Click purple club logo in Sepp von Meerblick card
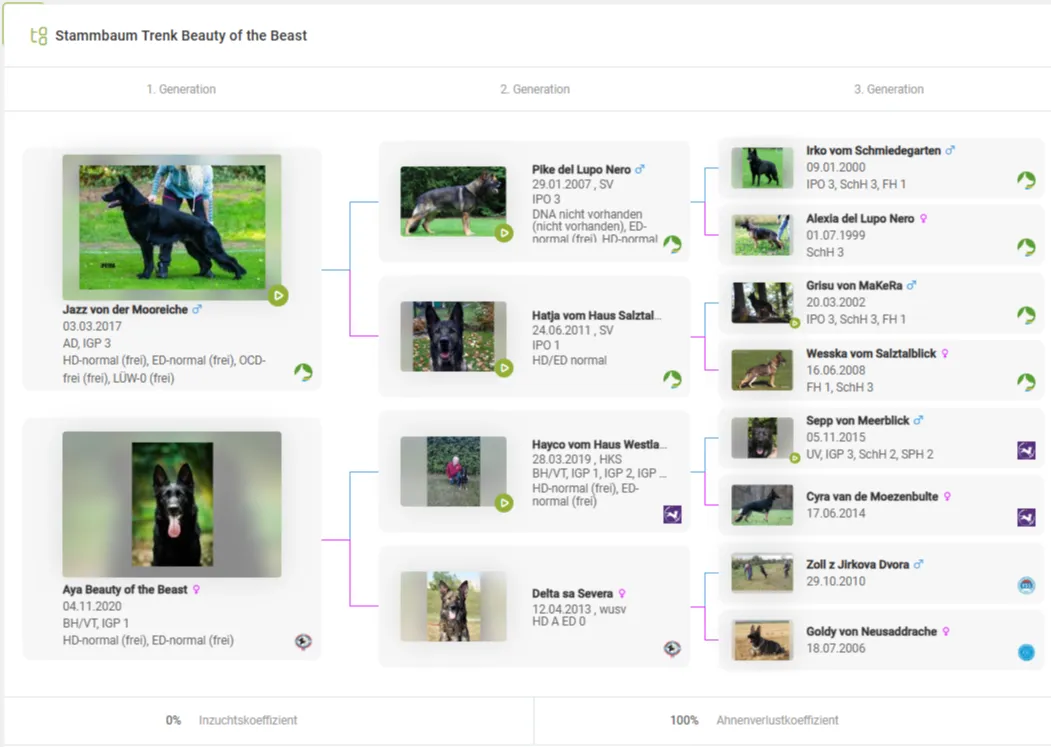Image resolution: width=1051 pixels, height=747 pixels. click(1026, 450)
